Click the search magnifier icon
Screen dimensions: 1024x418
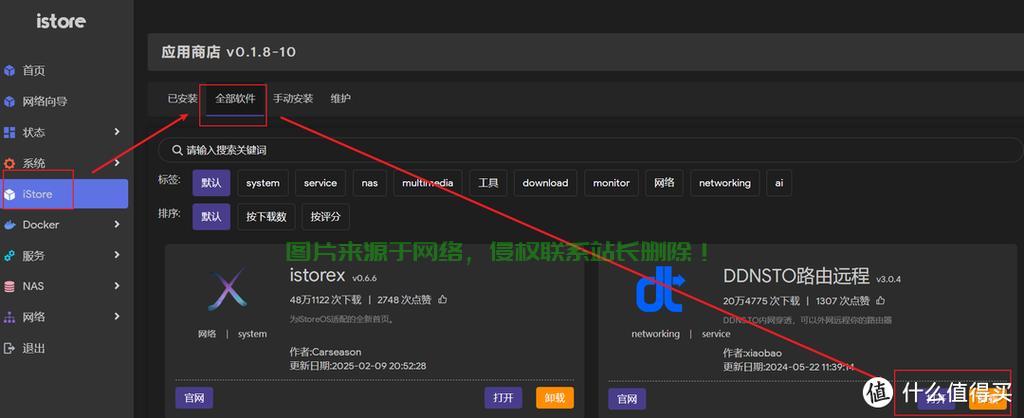pos(177,150)
